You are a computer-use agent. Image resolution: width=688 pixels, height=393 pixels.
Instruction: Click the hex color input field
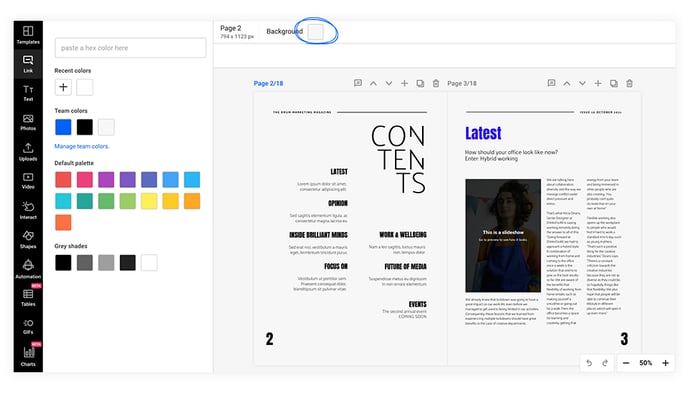(130, 48)
